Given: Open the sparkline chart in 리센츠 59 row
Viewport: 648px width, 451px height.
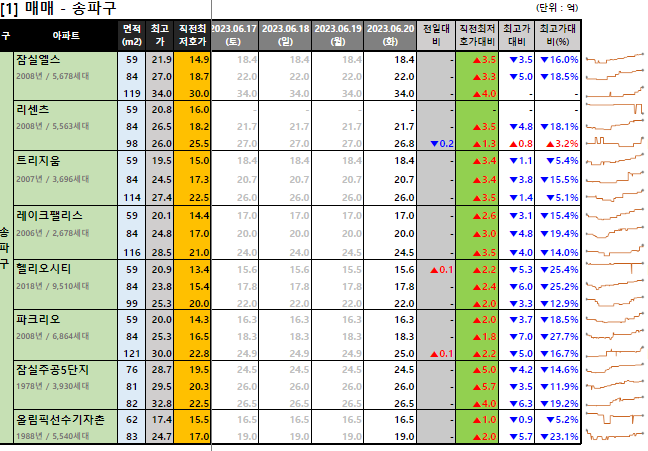Looking at the screenshot, I should click(615, 109).
